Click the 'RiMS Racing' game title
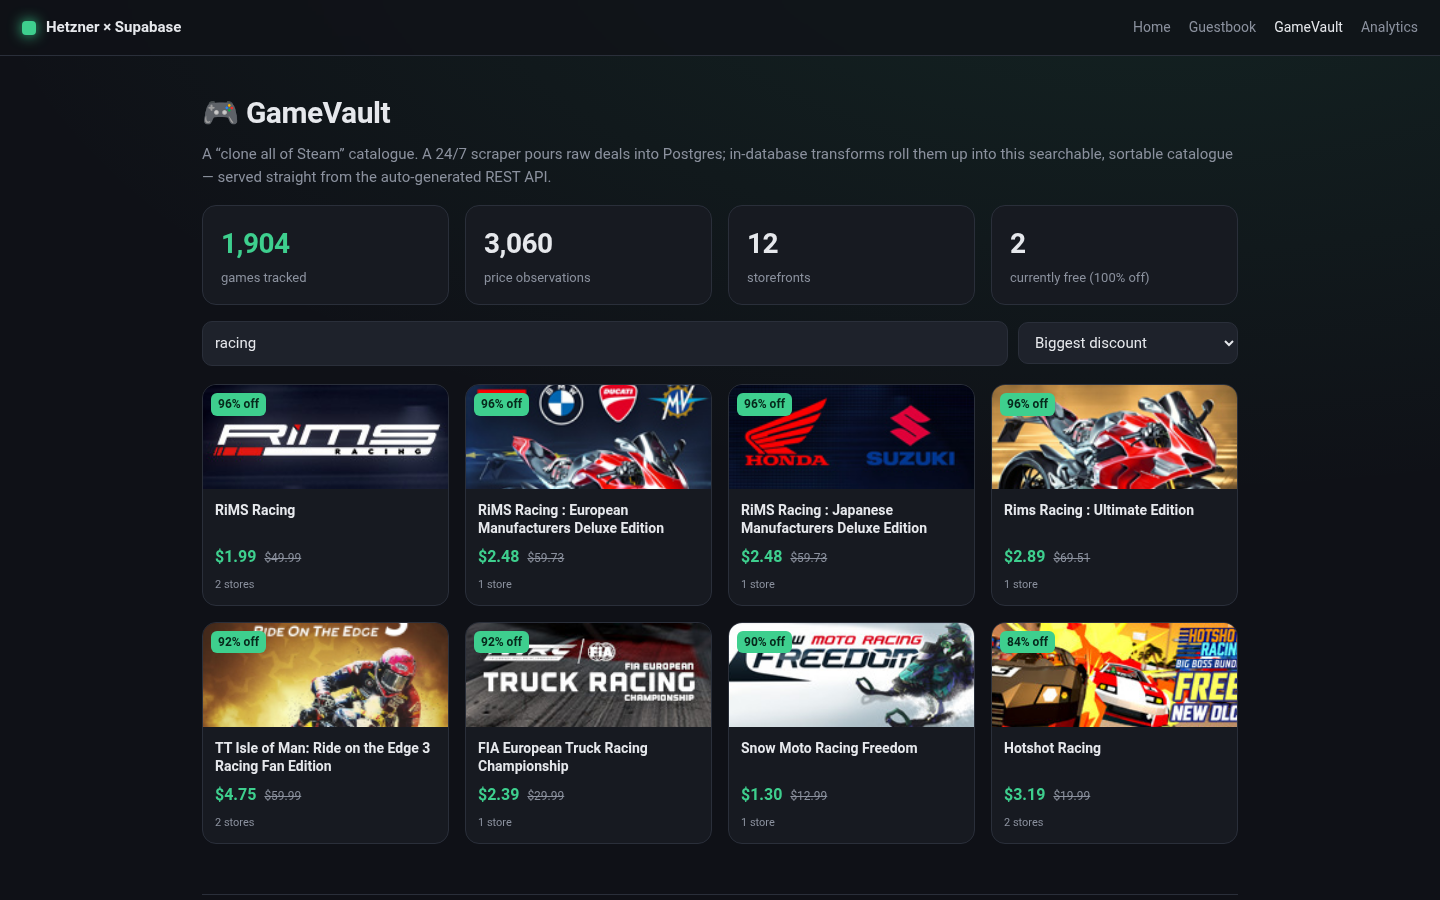This screenshot has height=900, width=1440. pos(255,510)
